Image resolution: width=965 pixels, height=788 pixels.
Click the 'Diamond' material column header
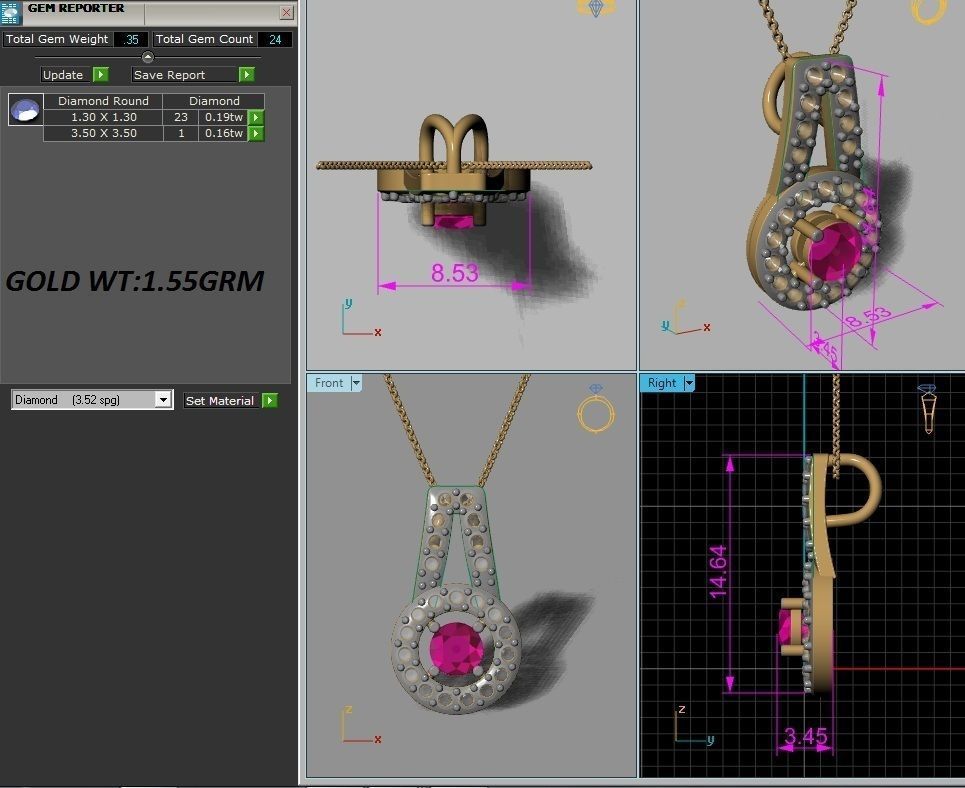pos(214,101)
